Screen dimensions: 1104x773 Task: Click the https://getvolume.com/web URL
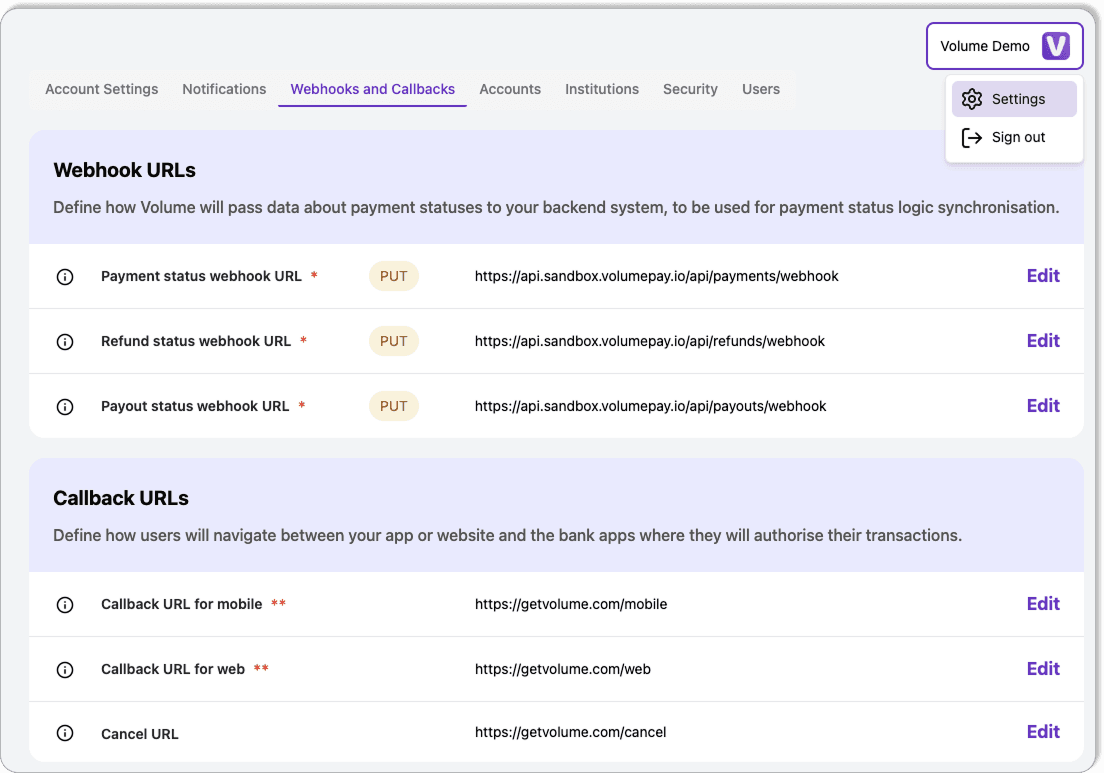pyautogui.click(x=563, y=669)
